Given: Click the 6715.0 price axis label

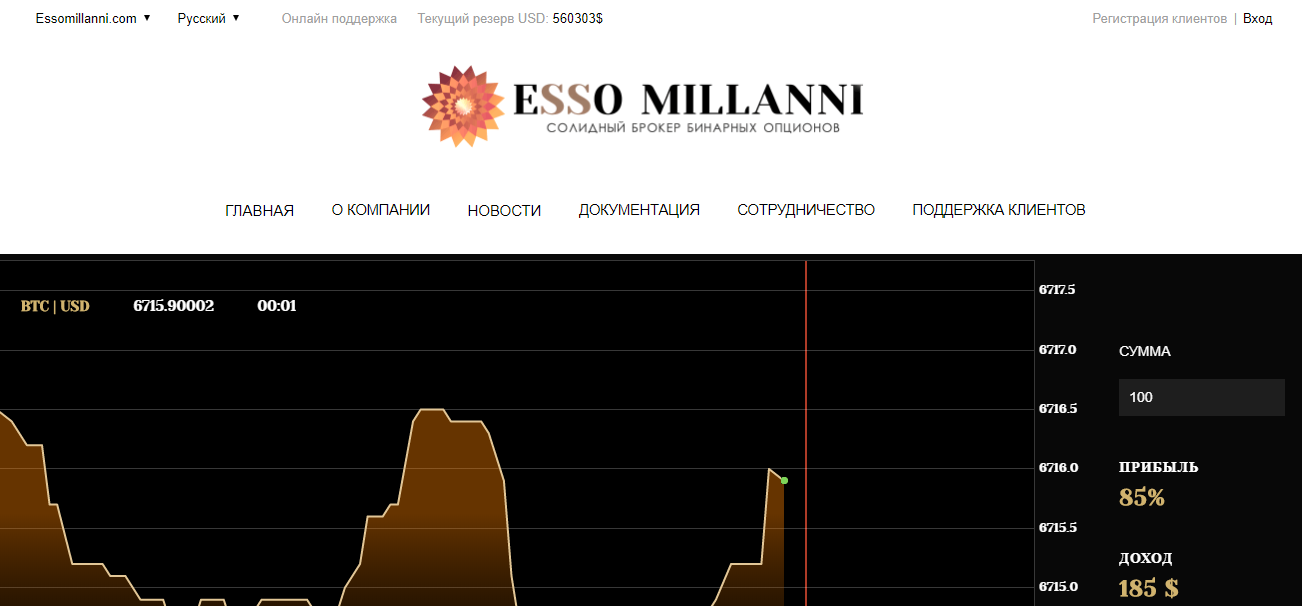Looking at the screenshot, I should 1058,587.
